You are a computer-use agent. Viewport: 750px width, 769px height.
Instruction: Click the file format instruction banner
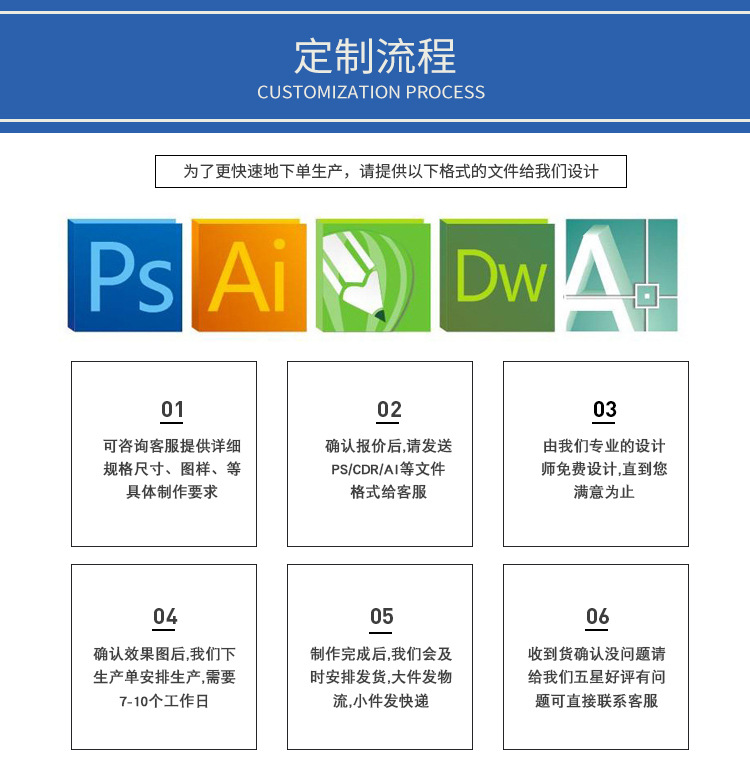click(x=390, y=171)
